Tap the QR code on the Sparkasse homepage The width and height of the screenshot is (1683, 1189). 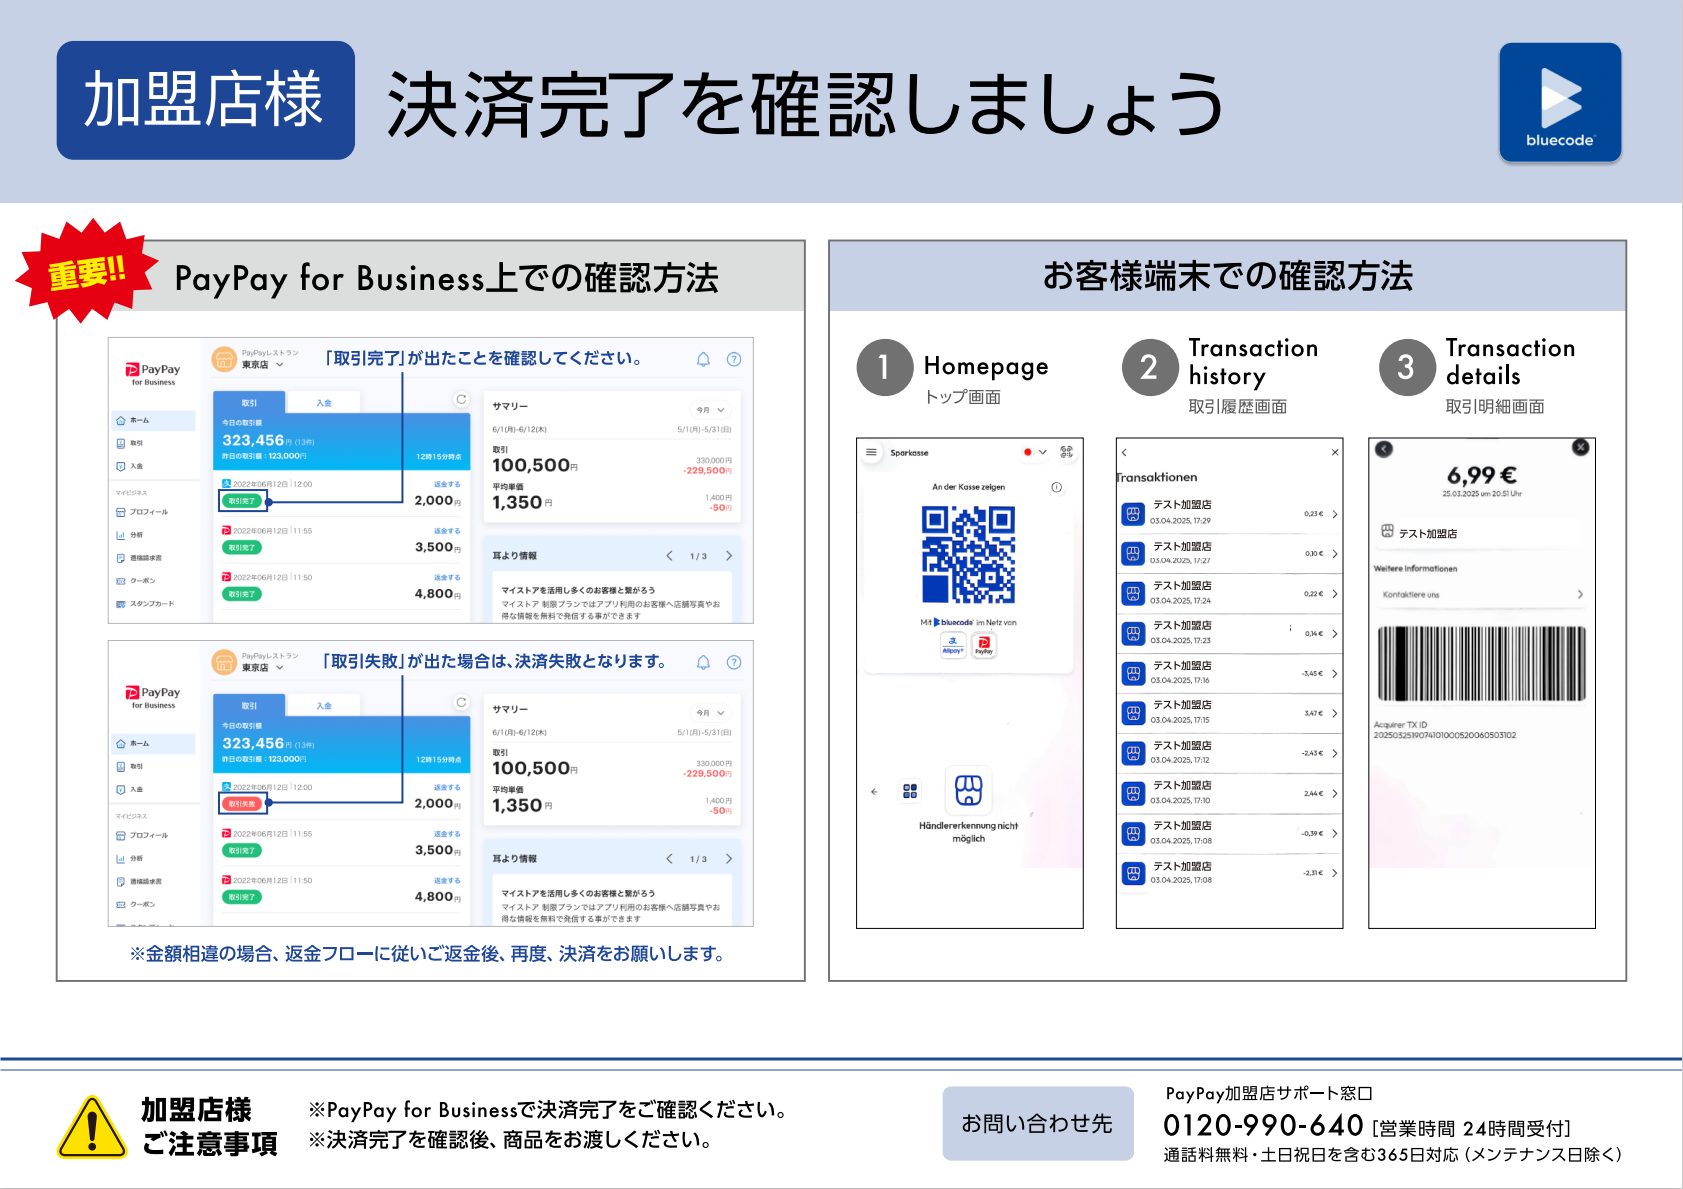968,554
